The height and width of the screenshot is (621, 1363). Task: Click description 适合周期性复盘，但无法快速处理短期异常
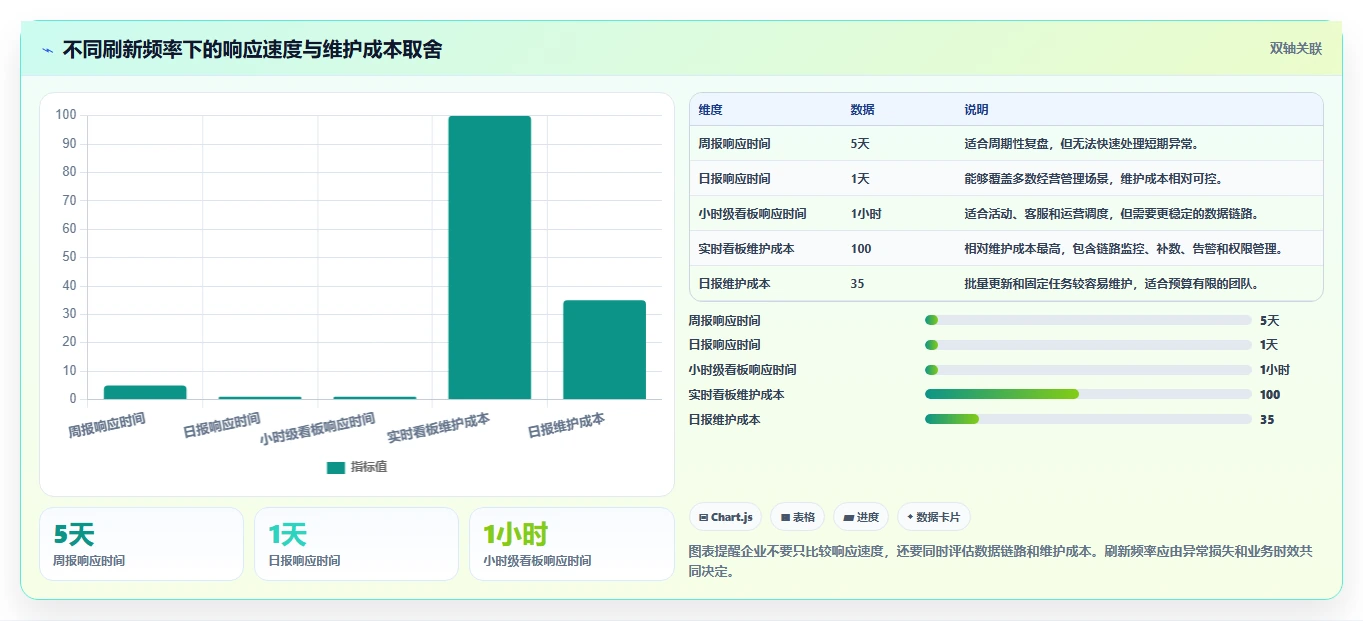click(x=1081, y=144)
